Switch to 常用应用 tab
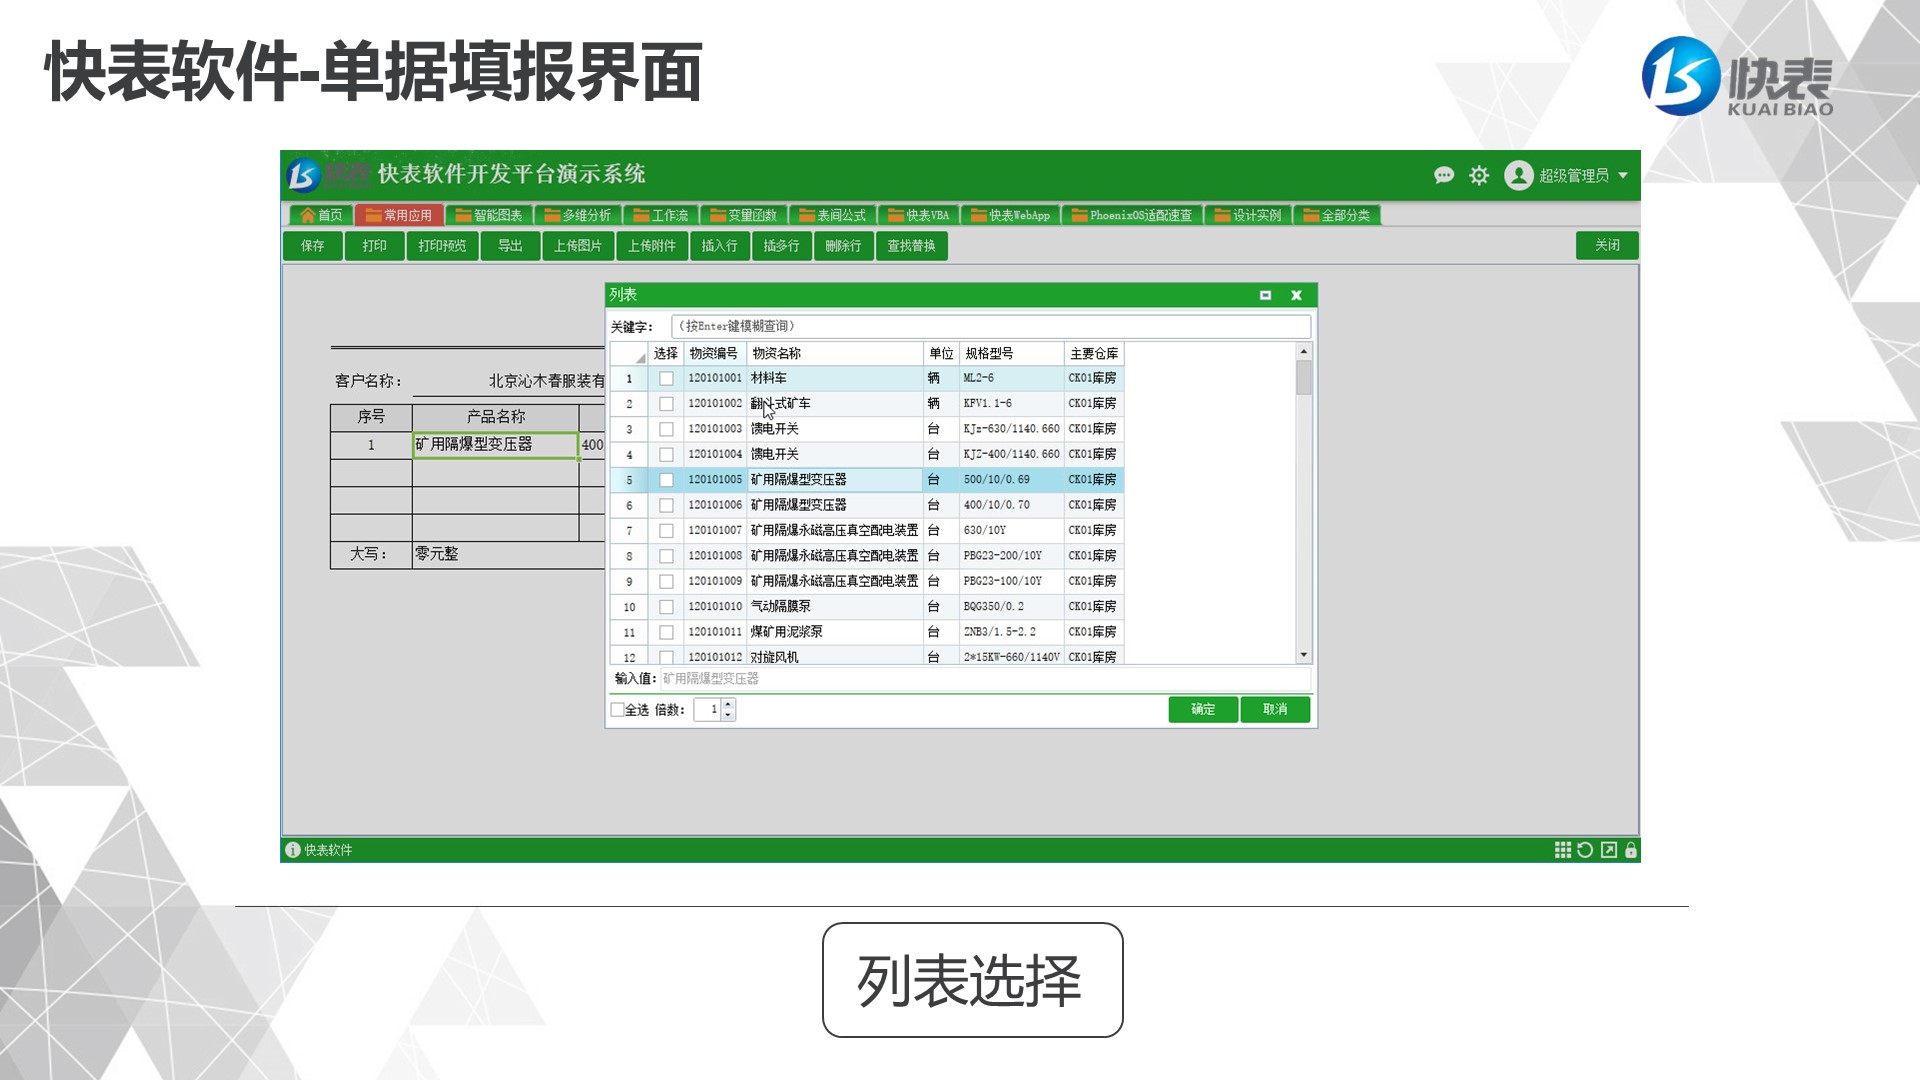This screenshot has width=1920, height=1080. (x=398, y=215)
